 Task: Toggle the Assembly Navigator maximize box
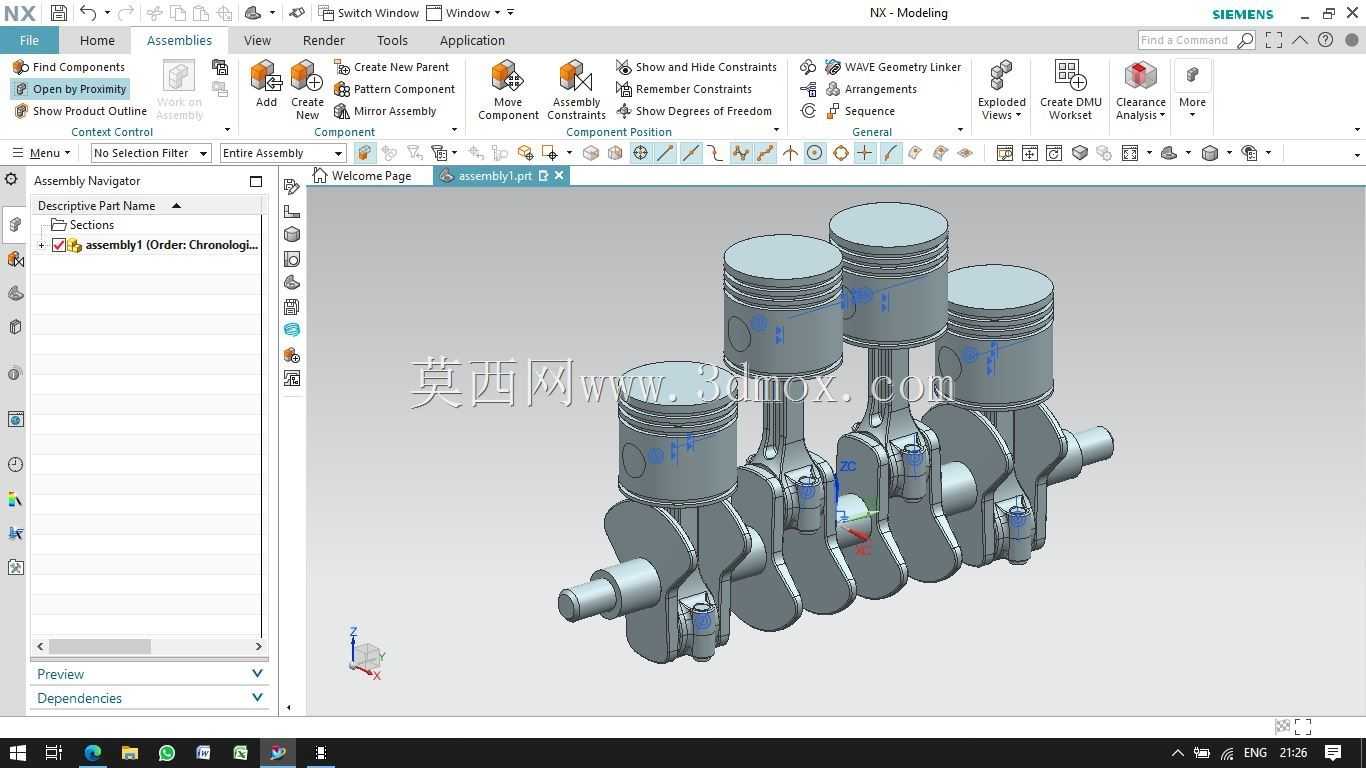tap(256, 181)
